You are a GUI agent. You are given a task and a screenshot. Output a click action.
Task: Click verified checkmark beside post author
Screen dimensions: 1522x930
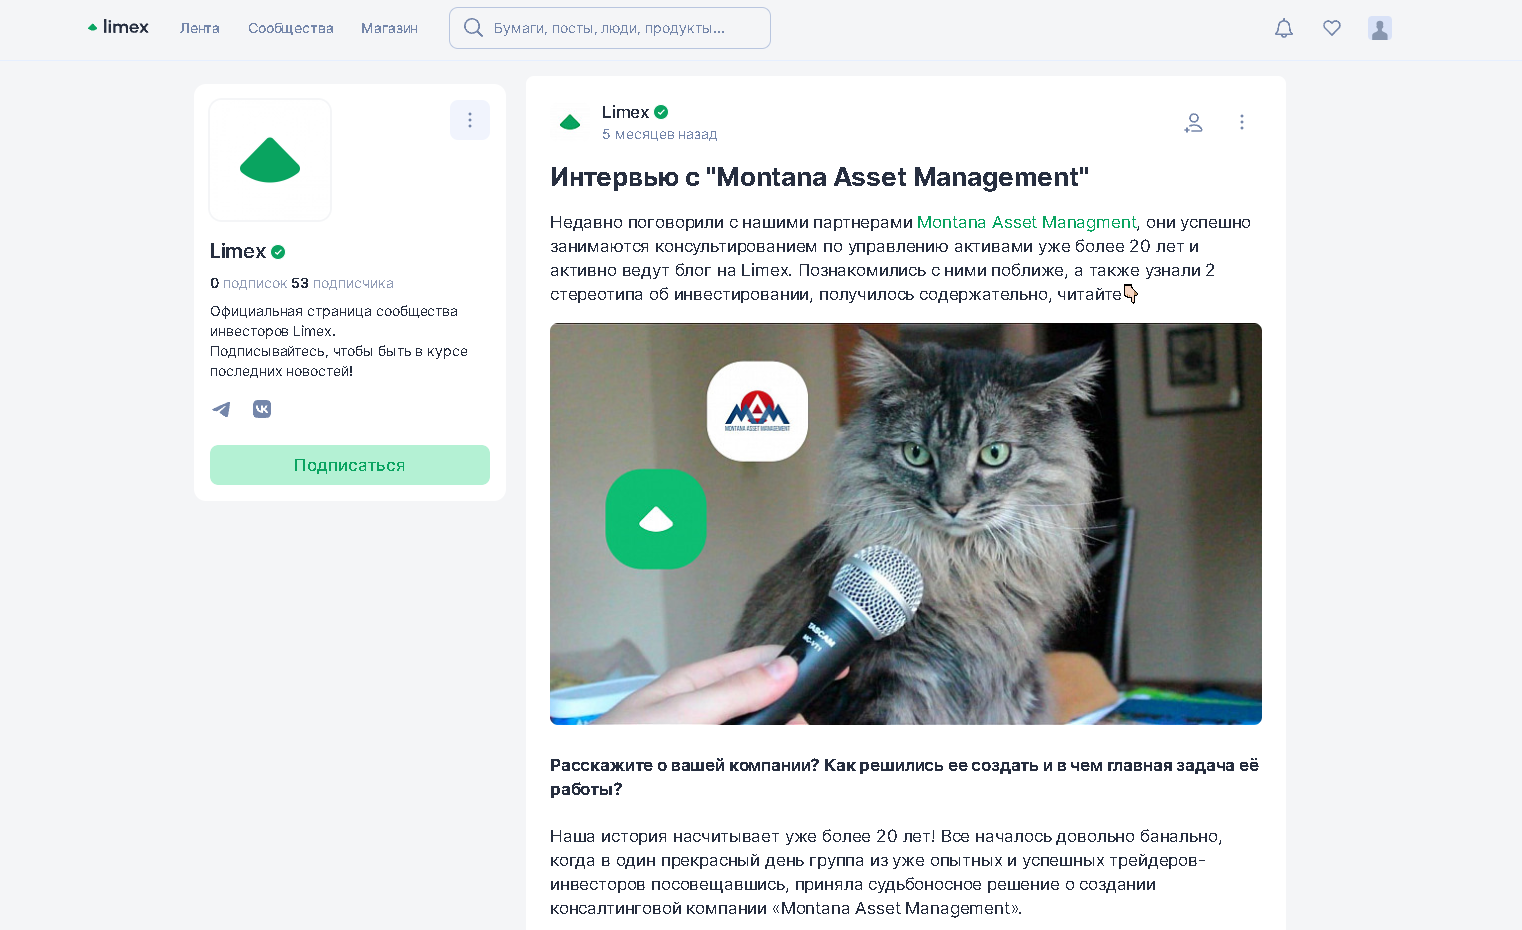[x=661, y=112]
